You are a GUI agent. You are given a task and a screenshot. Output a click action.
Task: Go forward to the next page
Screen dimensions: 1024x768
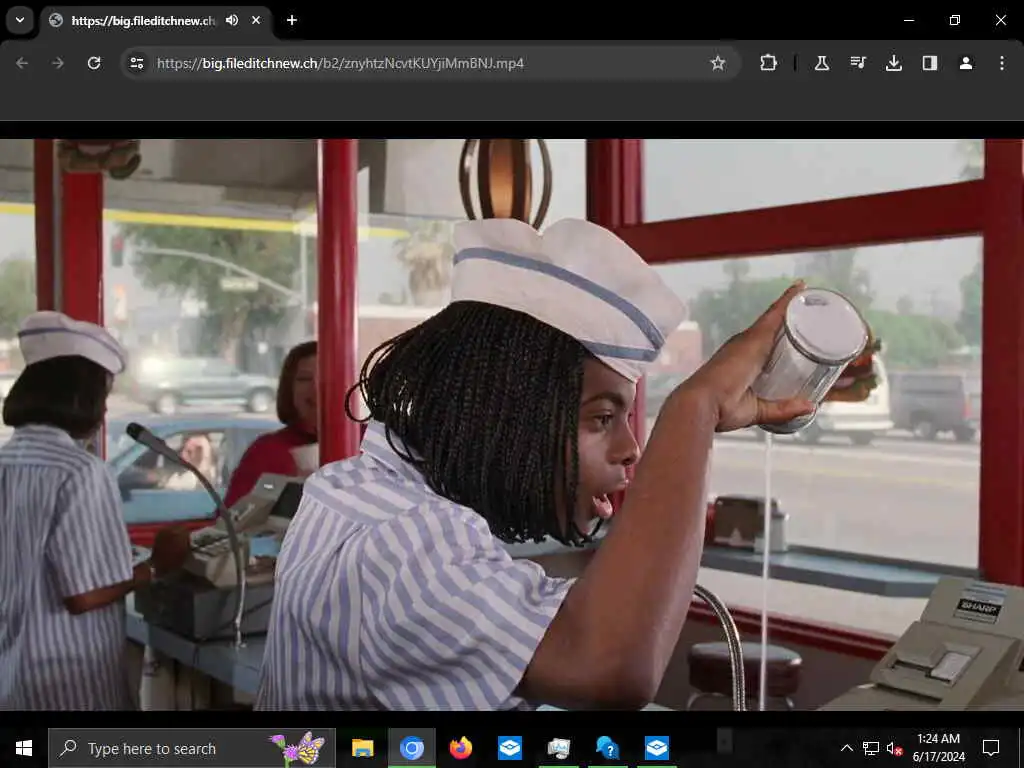(58, 63)
